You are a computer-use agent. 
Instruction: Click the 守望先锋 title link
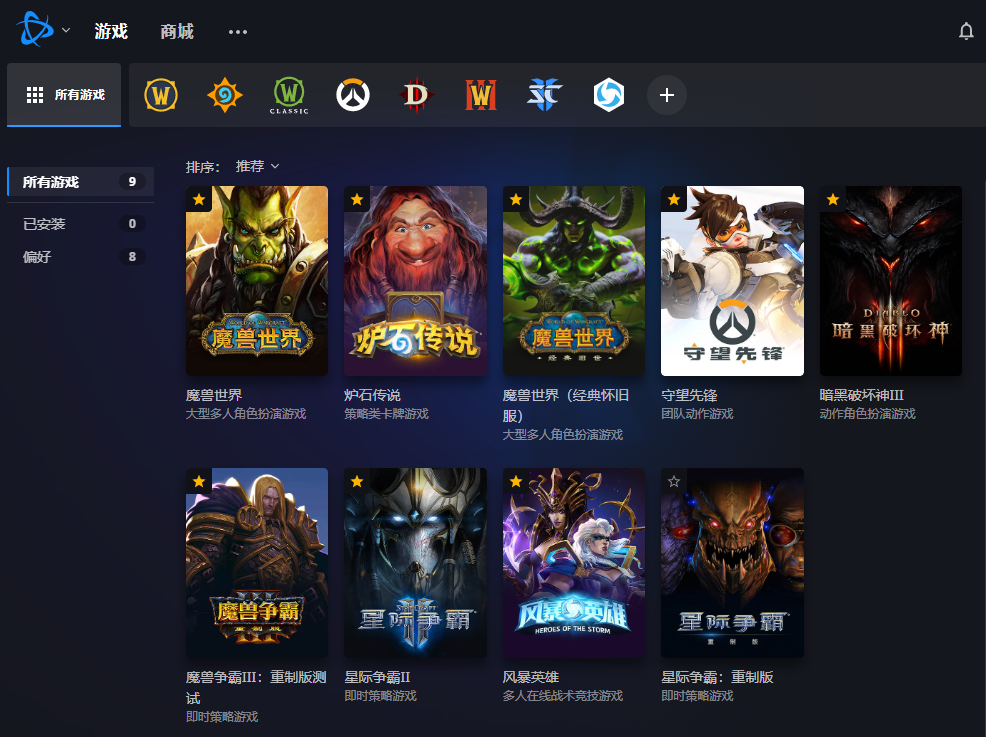[689, 395]
